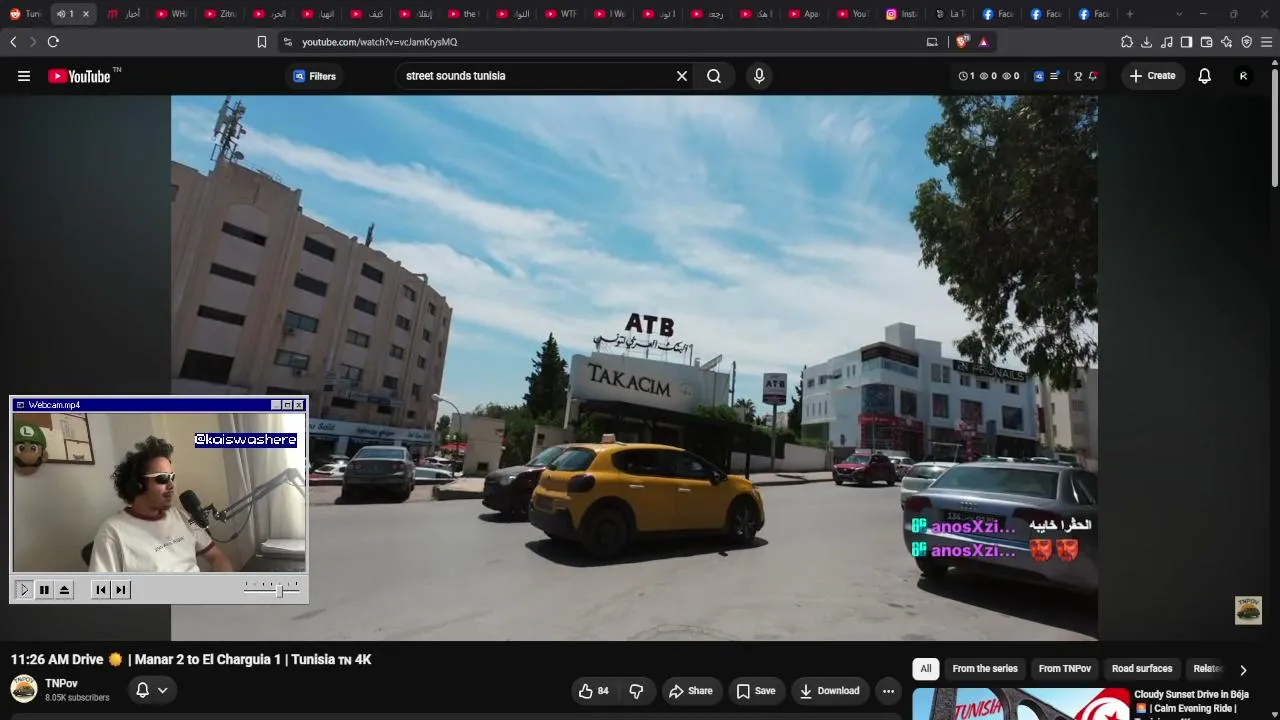Viewport: 1280px width, 720px height.
Task: Select 'Road surfaces' chip
Action: pyautogui.click(x=1142, y=669)
